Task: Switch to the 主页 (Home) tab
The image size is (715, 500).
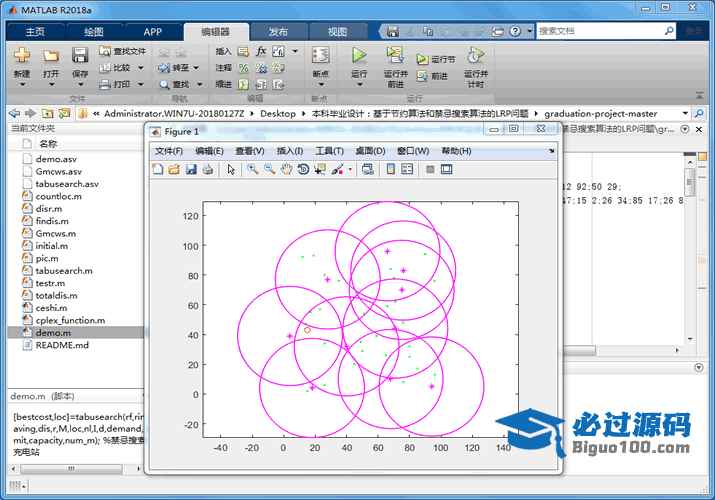Action: point(35,31)
